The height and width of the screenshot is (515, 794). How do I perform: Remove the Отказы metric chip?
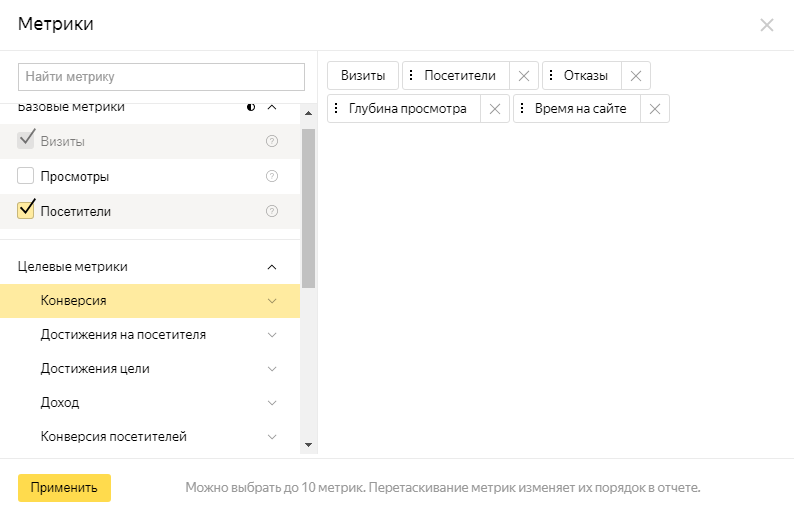click(636, 76)
